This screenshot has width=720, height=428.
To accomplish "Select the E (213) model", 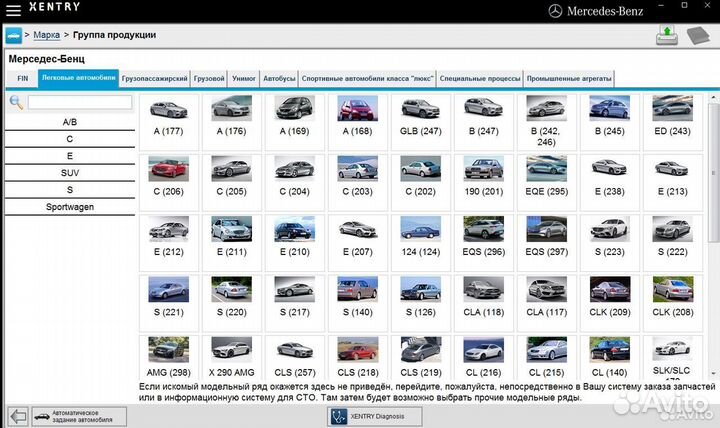I will pyautogui.click(x=672, y=182).
